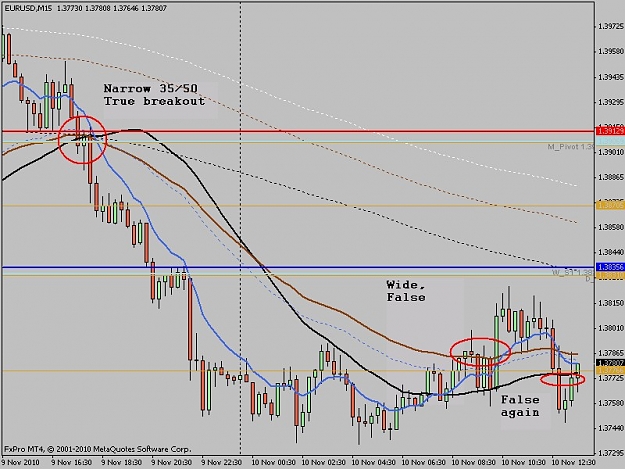
Task: Click the 1.37440 price scale value
Action: click(611, 428)
